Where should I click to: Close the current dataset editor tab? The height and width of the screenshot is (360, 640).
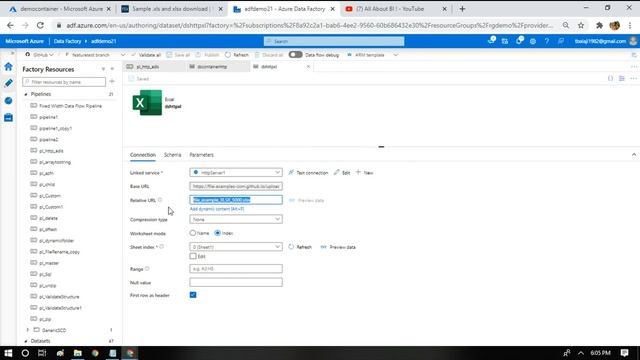pyautogui.click(x=308, y=67)
